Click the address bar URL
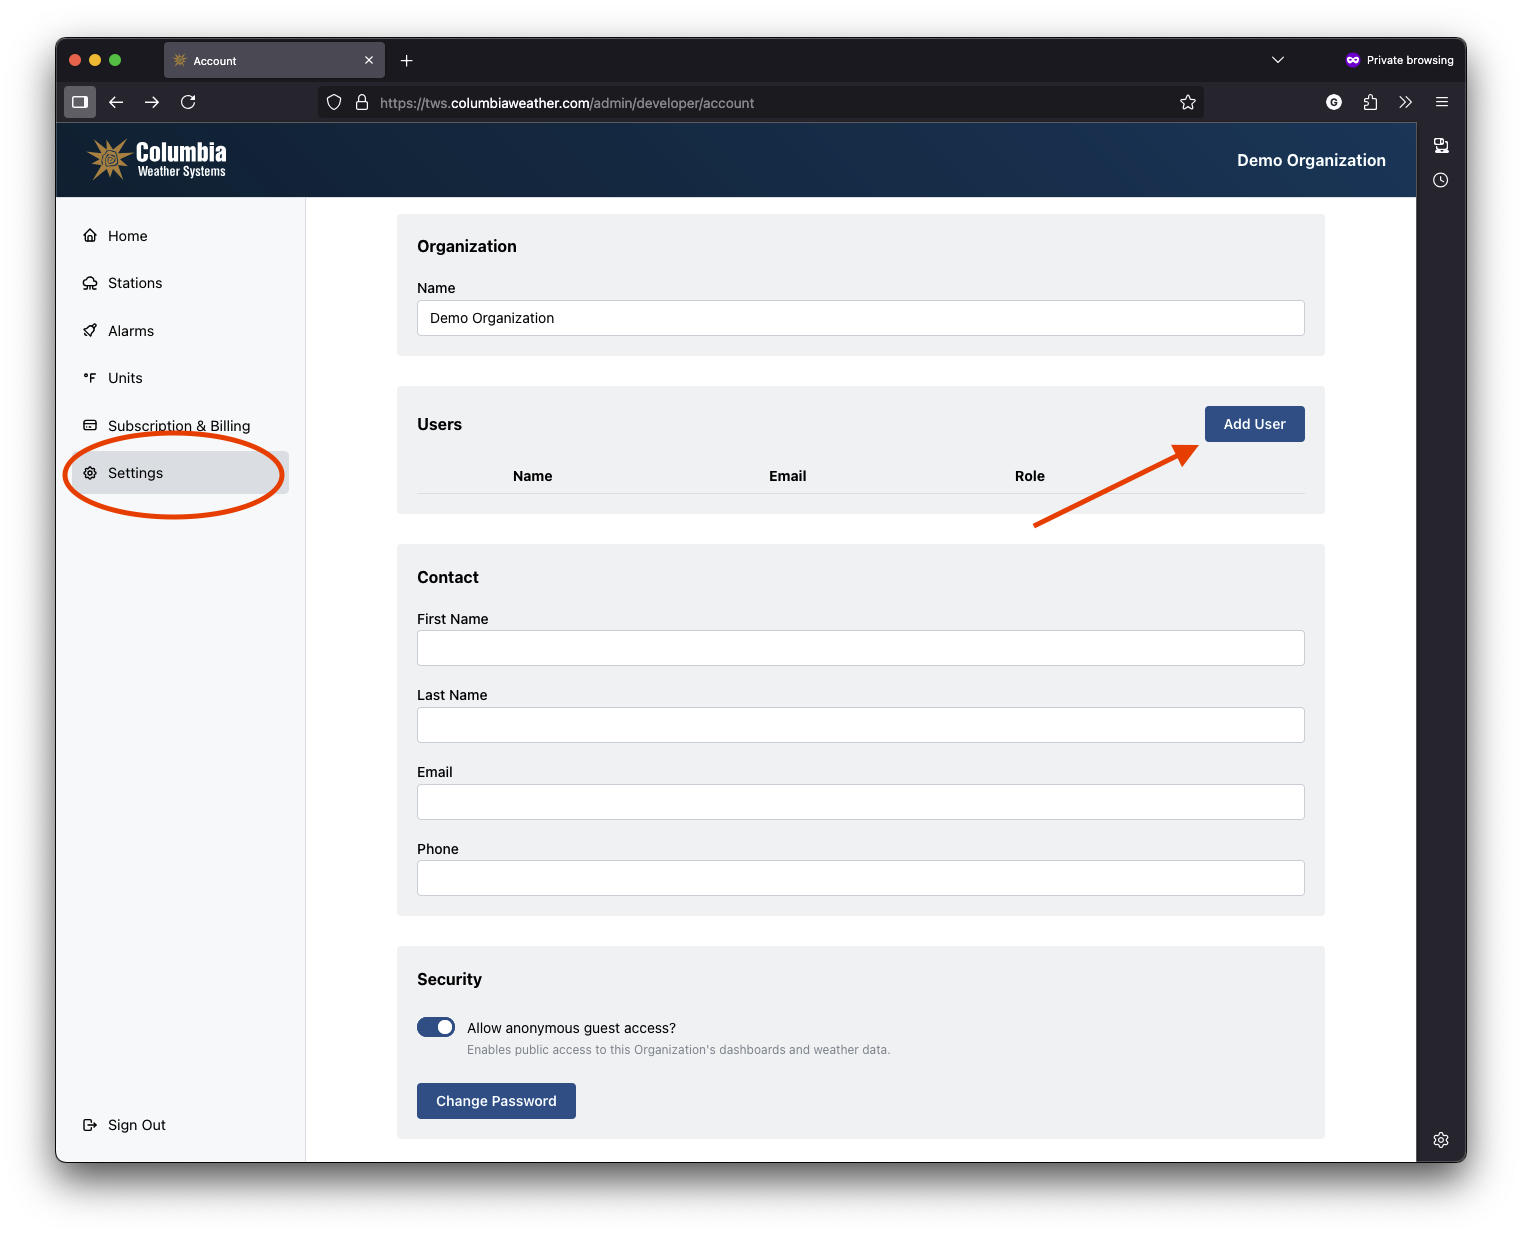 tap(567, 103)
